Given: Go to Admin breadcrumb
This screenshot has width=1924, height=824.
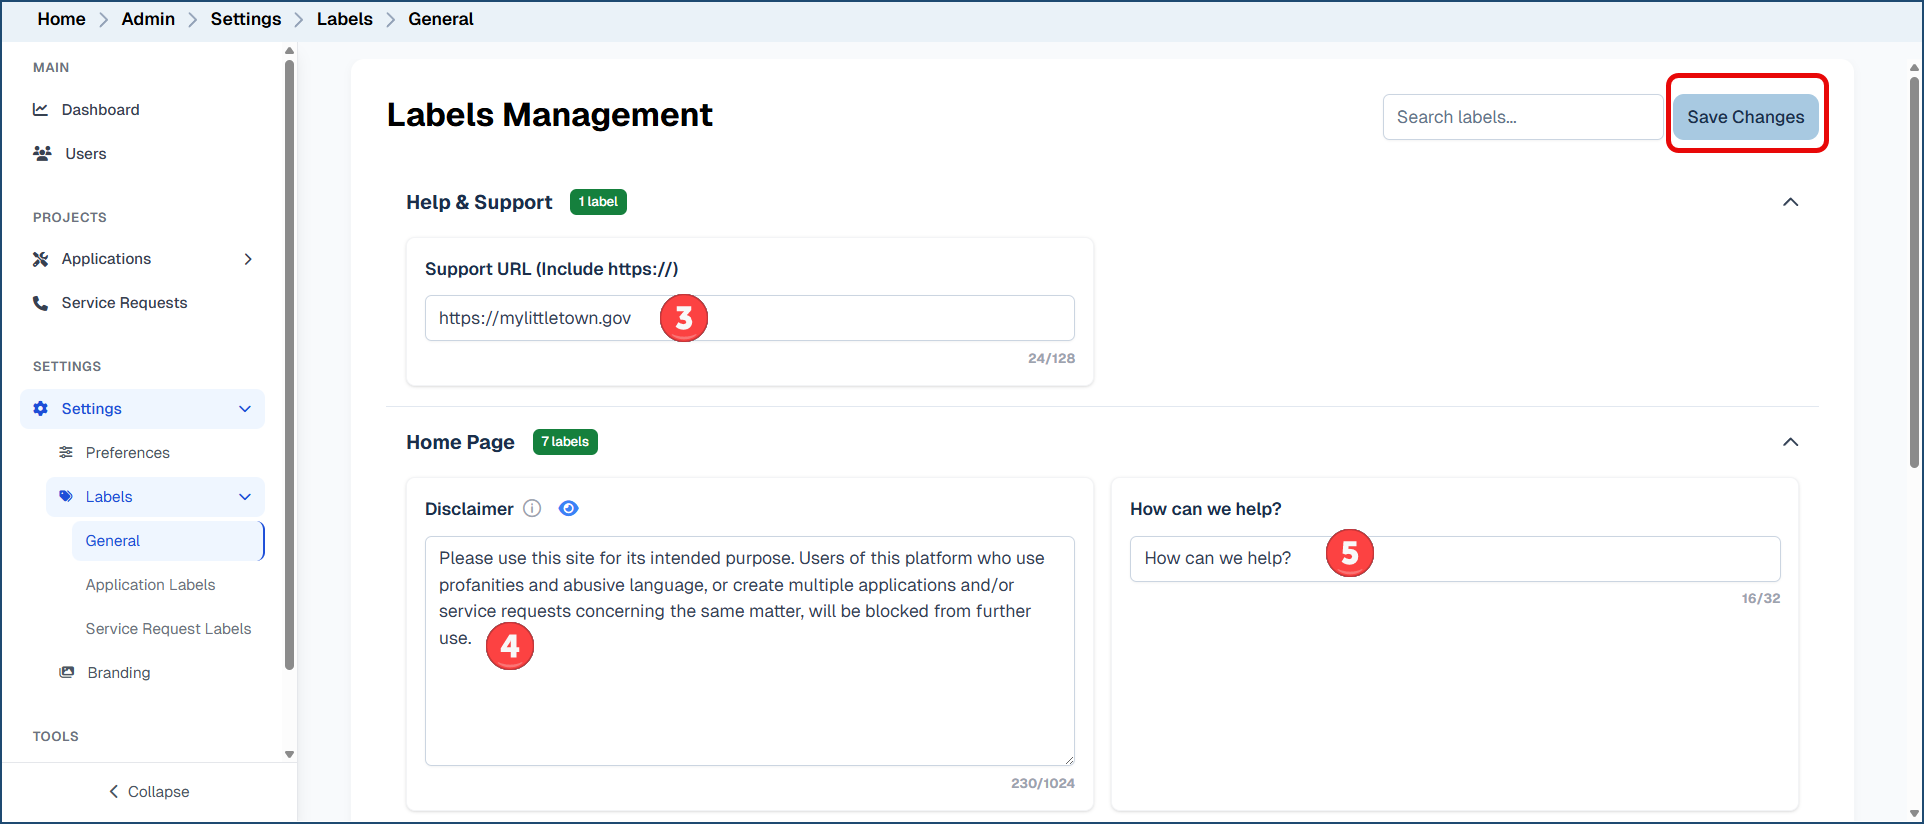Looking at the screenshot, I should (x=148, y=19).
